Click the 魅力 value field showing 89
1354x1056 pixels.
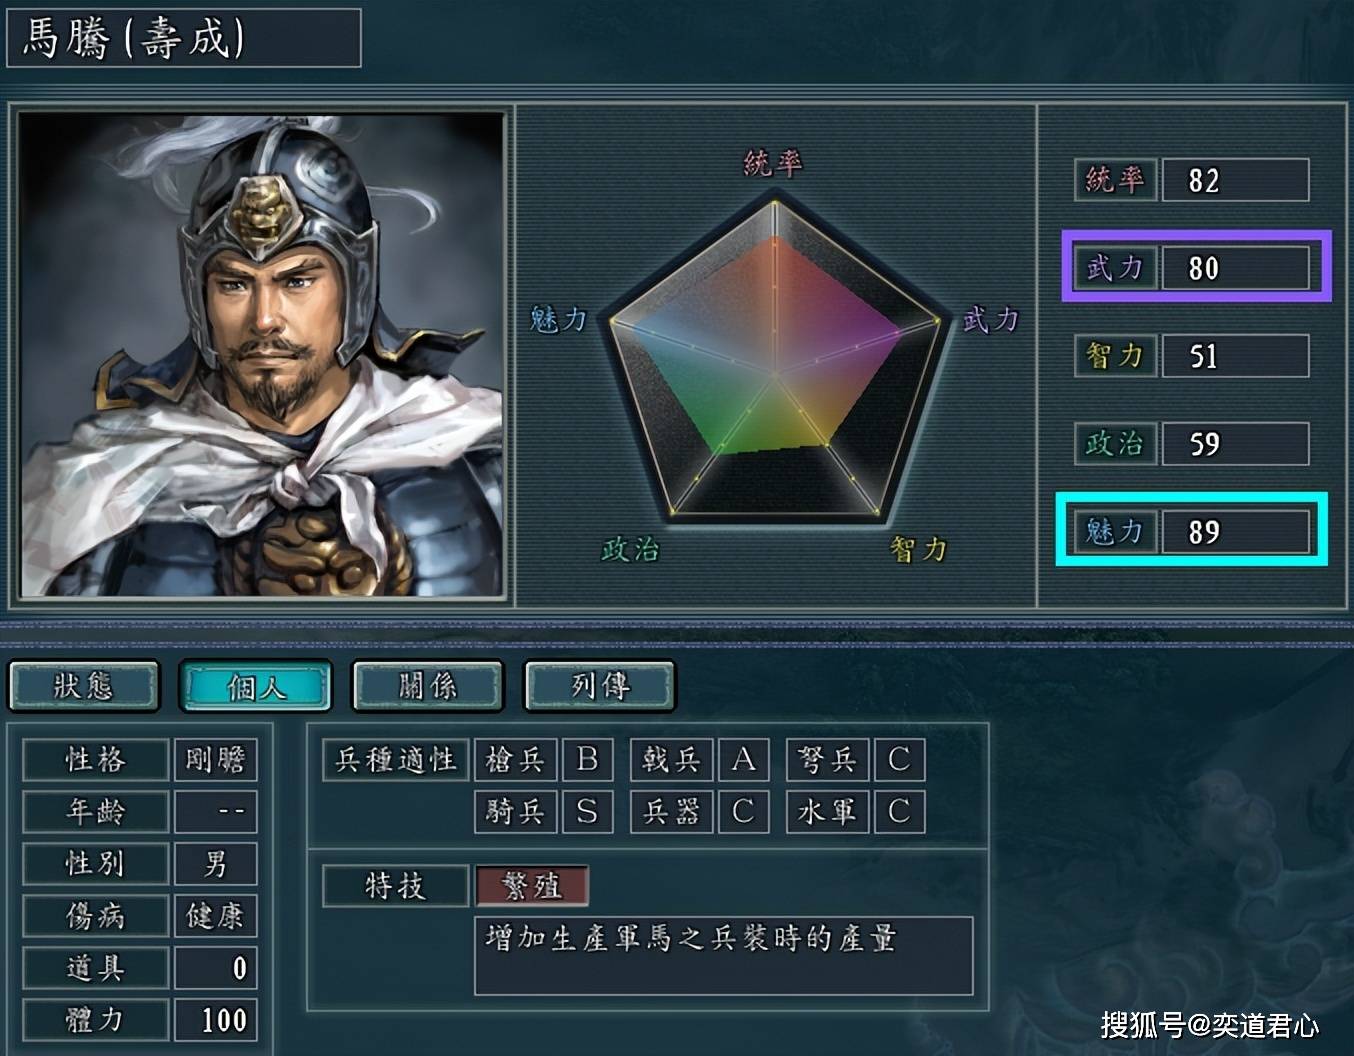tap(1235, 532)
